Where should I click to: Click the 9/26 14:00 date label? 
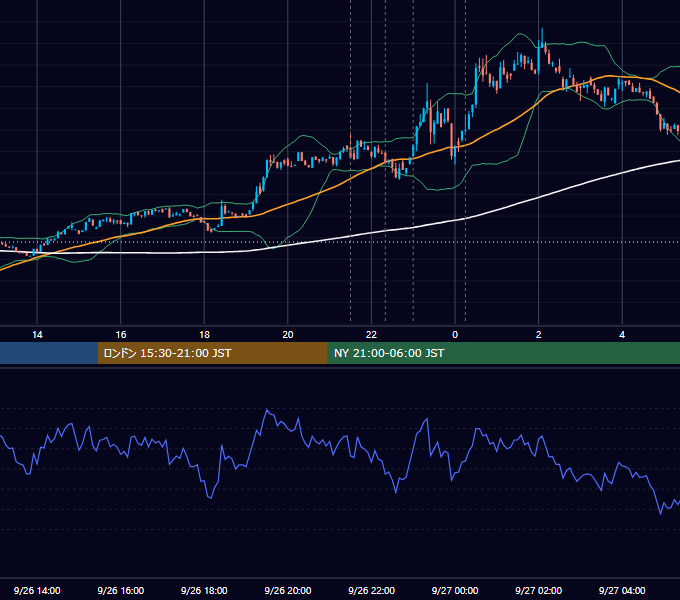click(x=37, y=590)
